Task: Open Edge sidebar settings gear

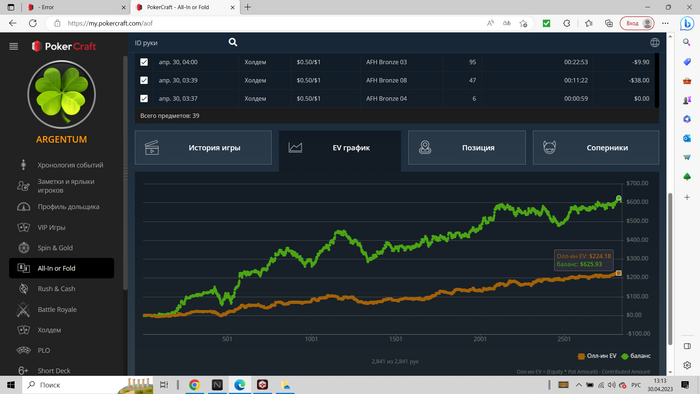Action: (x=687, y=365)
